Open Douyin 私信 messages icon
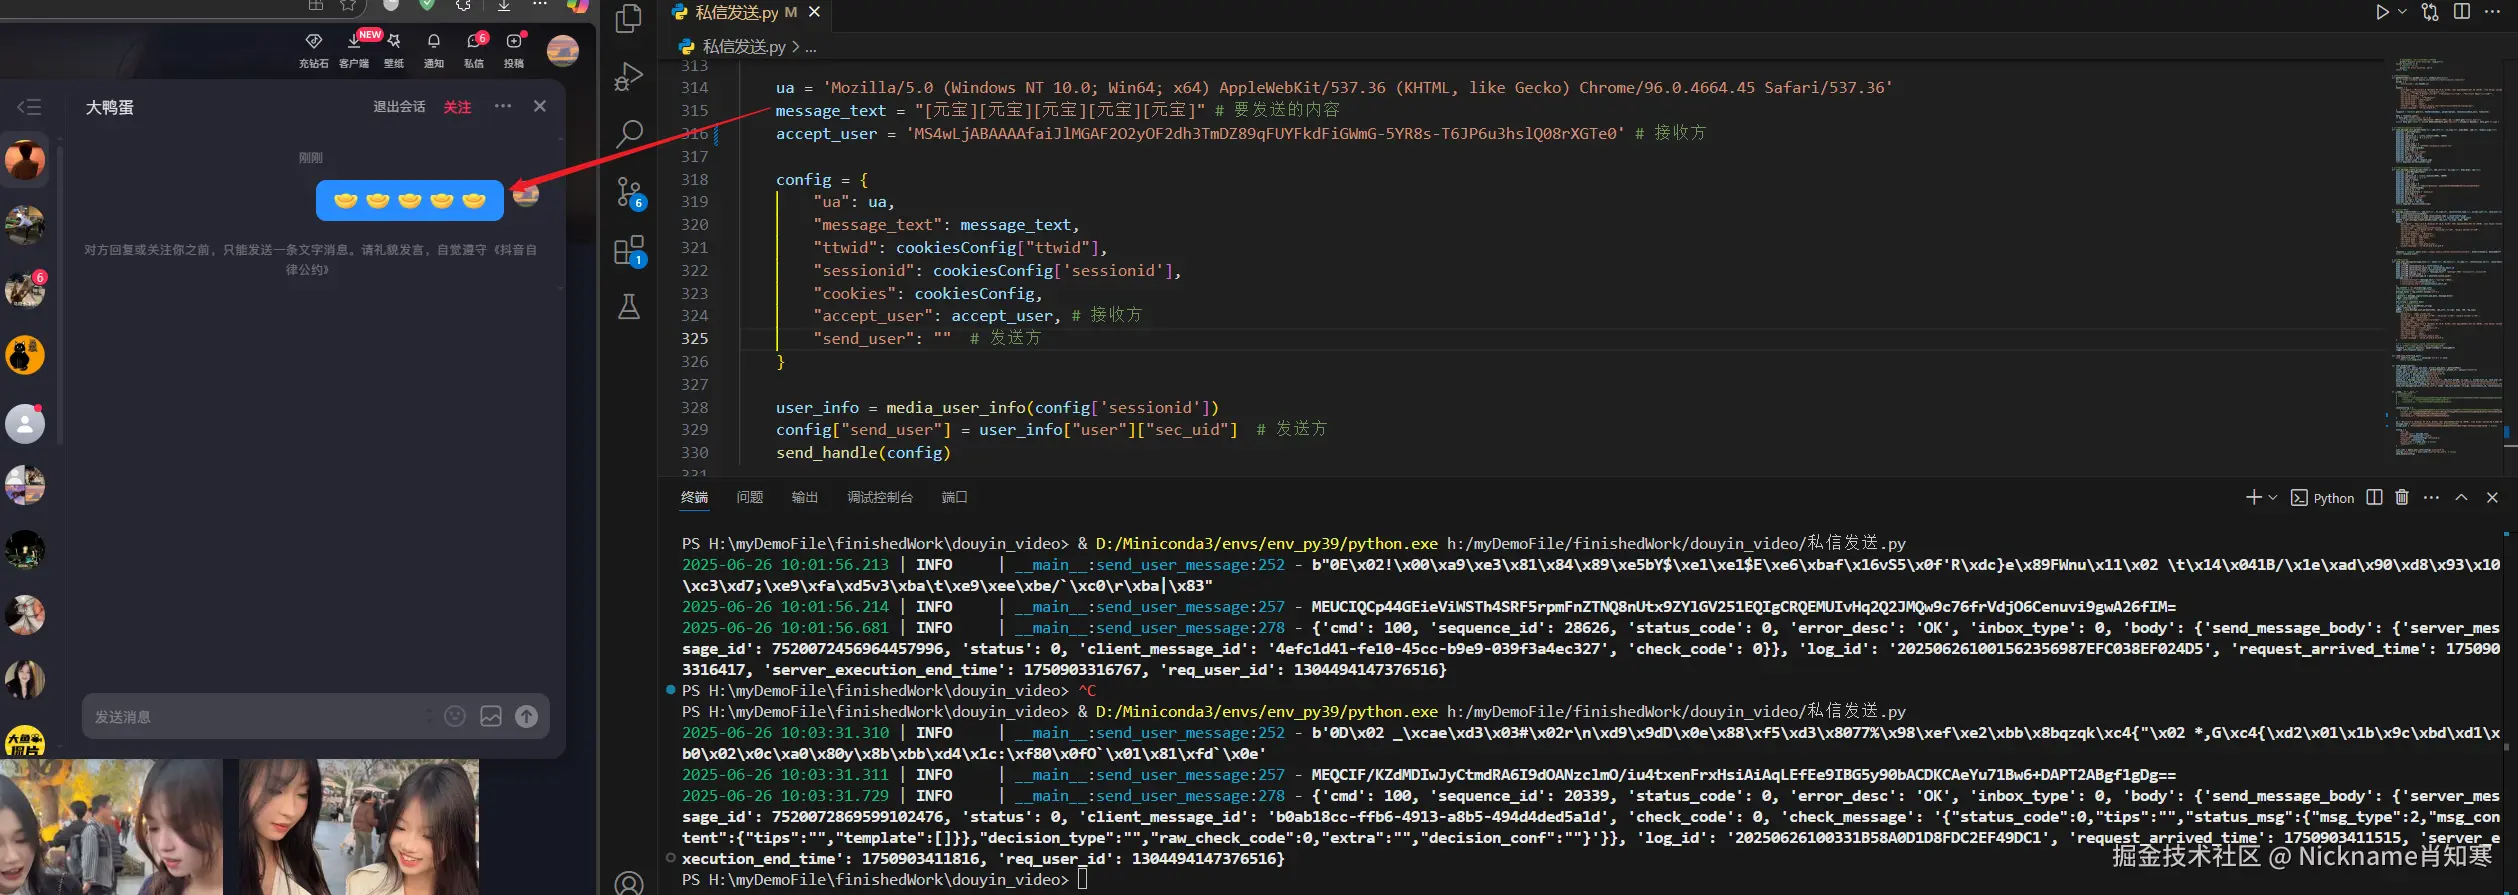The height and width of the screenshot is (895, 2518). point(474,50)
